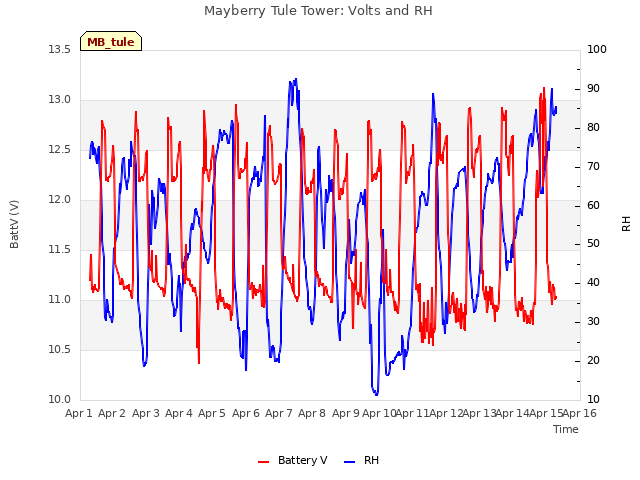Image resolution: width=640 pixels, height=480 pixels.
Task: Click the 'Apr 1' date label
Action: click(x=79, y=414)
